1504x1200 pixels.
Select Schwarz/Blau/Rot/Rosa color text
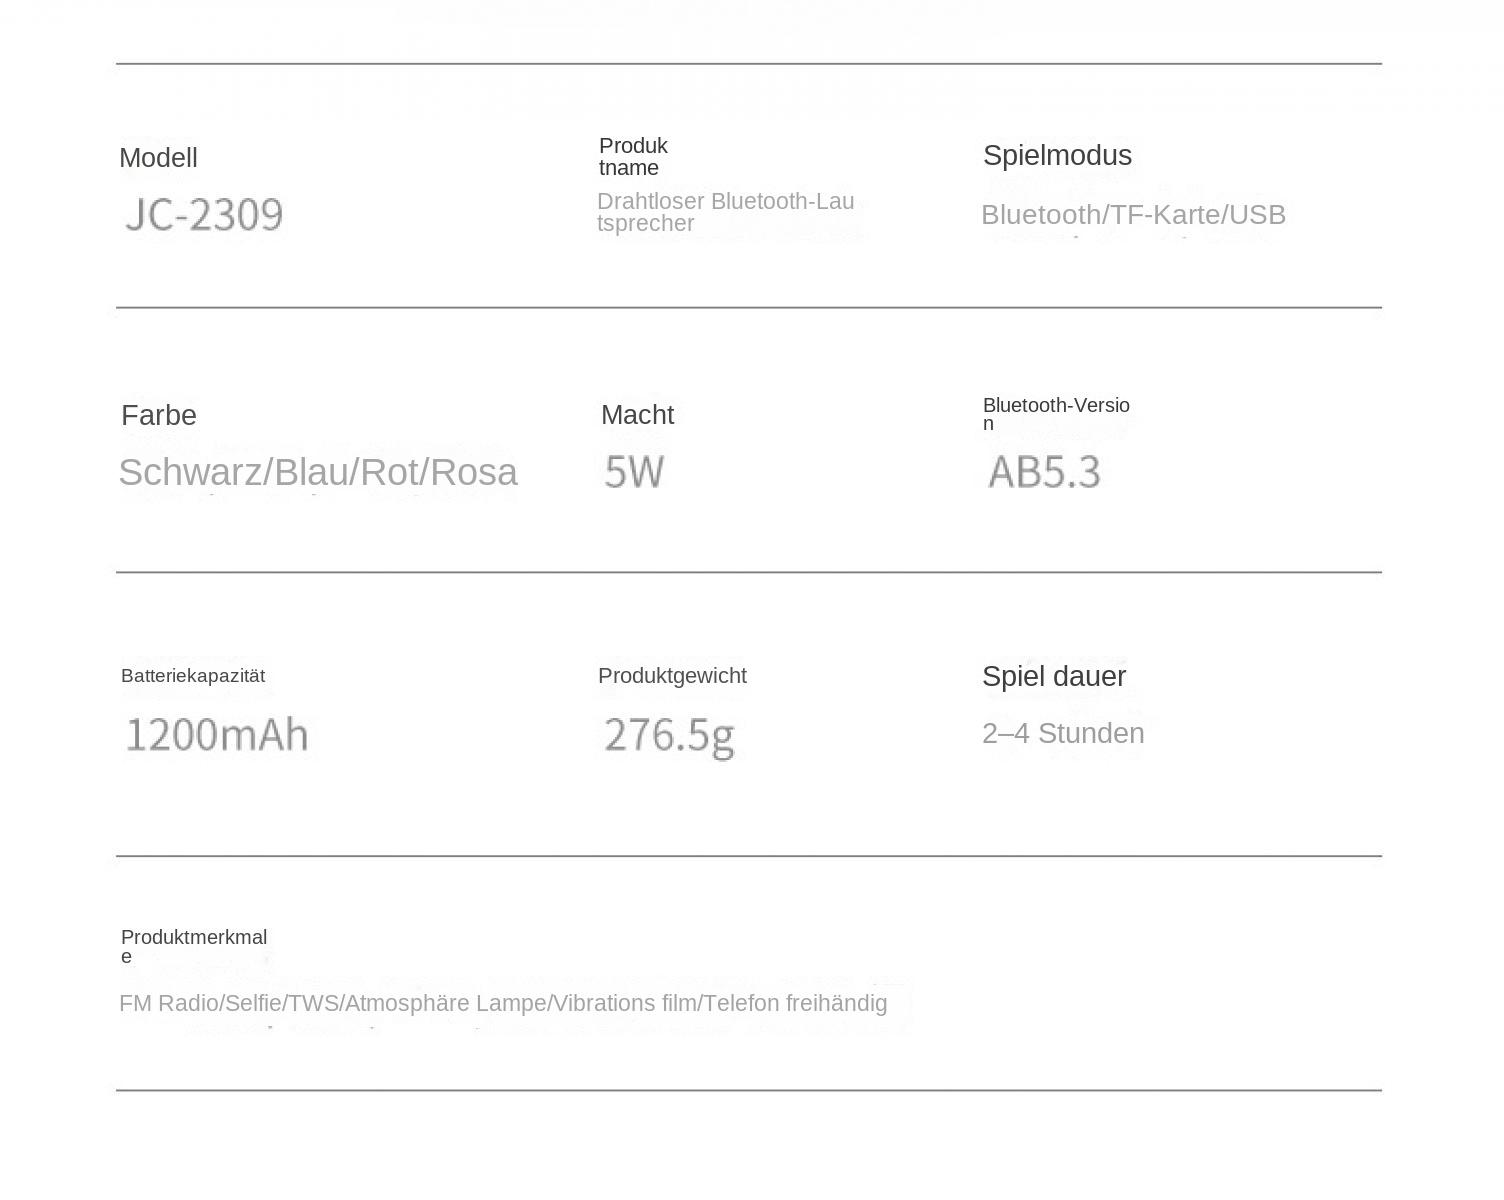[x=318, y=472]
